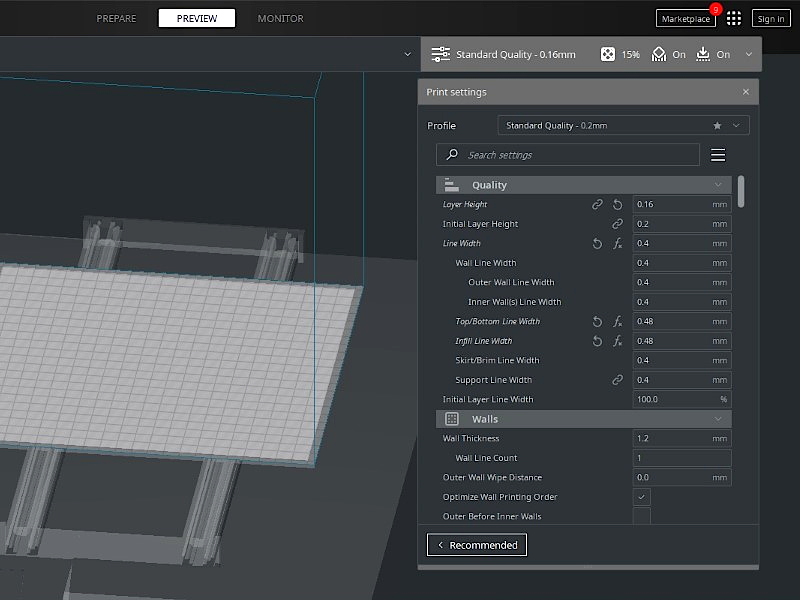Revert the Top/Bottom Line Width value
Viewport: 800px width, 600px height.
(597, 321)
